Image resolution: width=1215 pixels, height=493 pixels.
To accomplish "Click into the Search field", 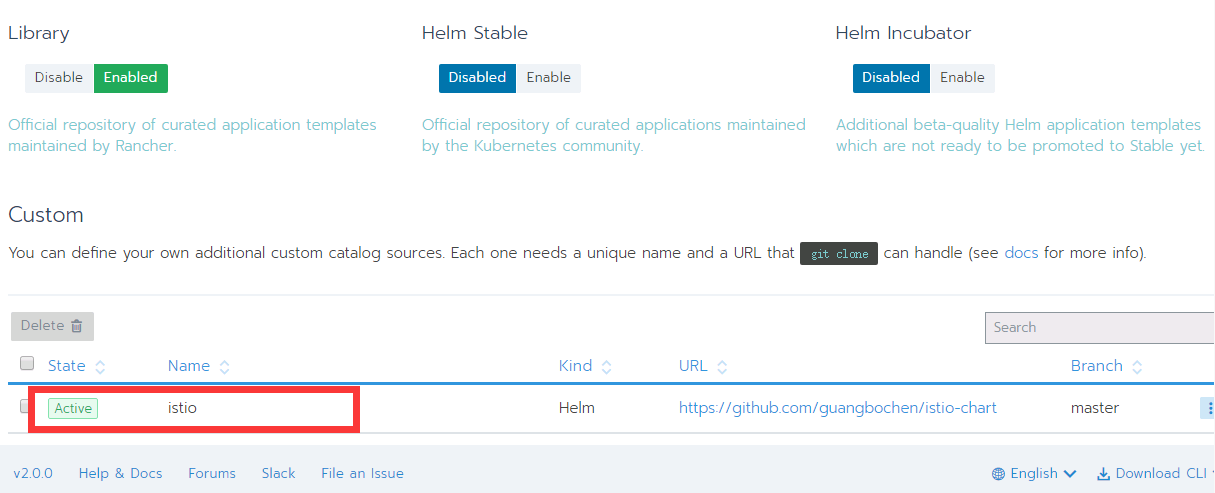I will coord(1100,327).
